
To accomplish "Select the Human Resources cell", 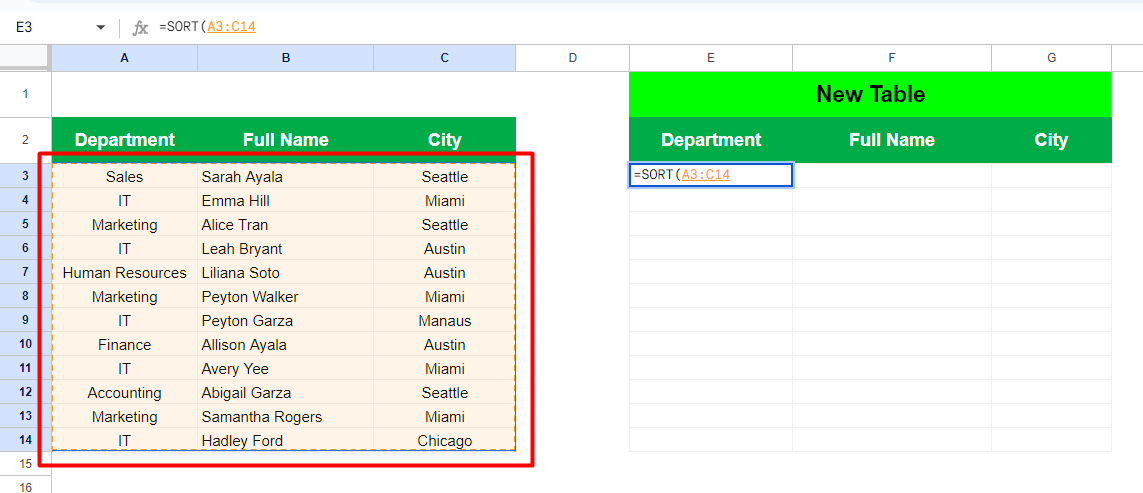I will [x=125, y=273].
